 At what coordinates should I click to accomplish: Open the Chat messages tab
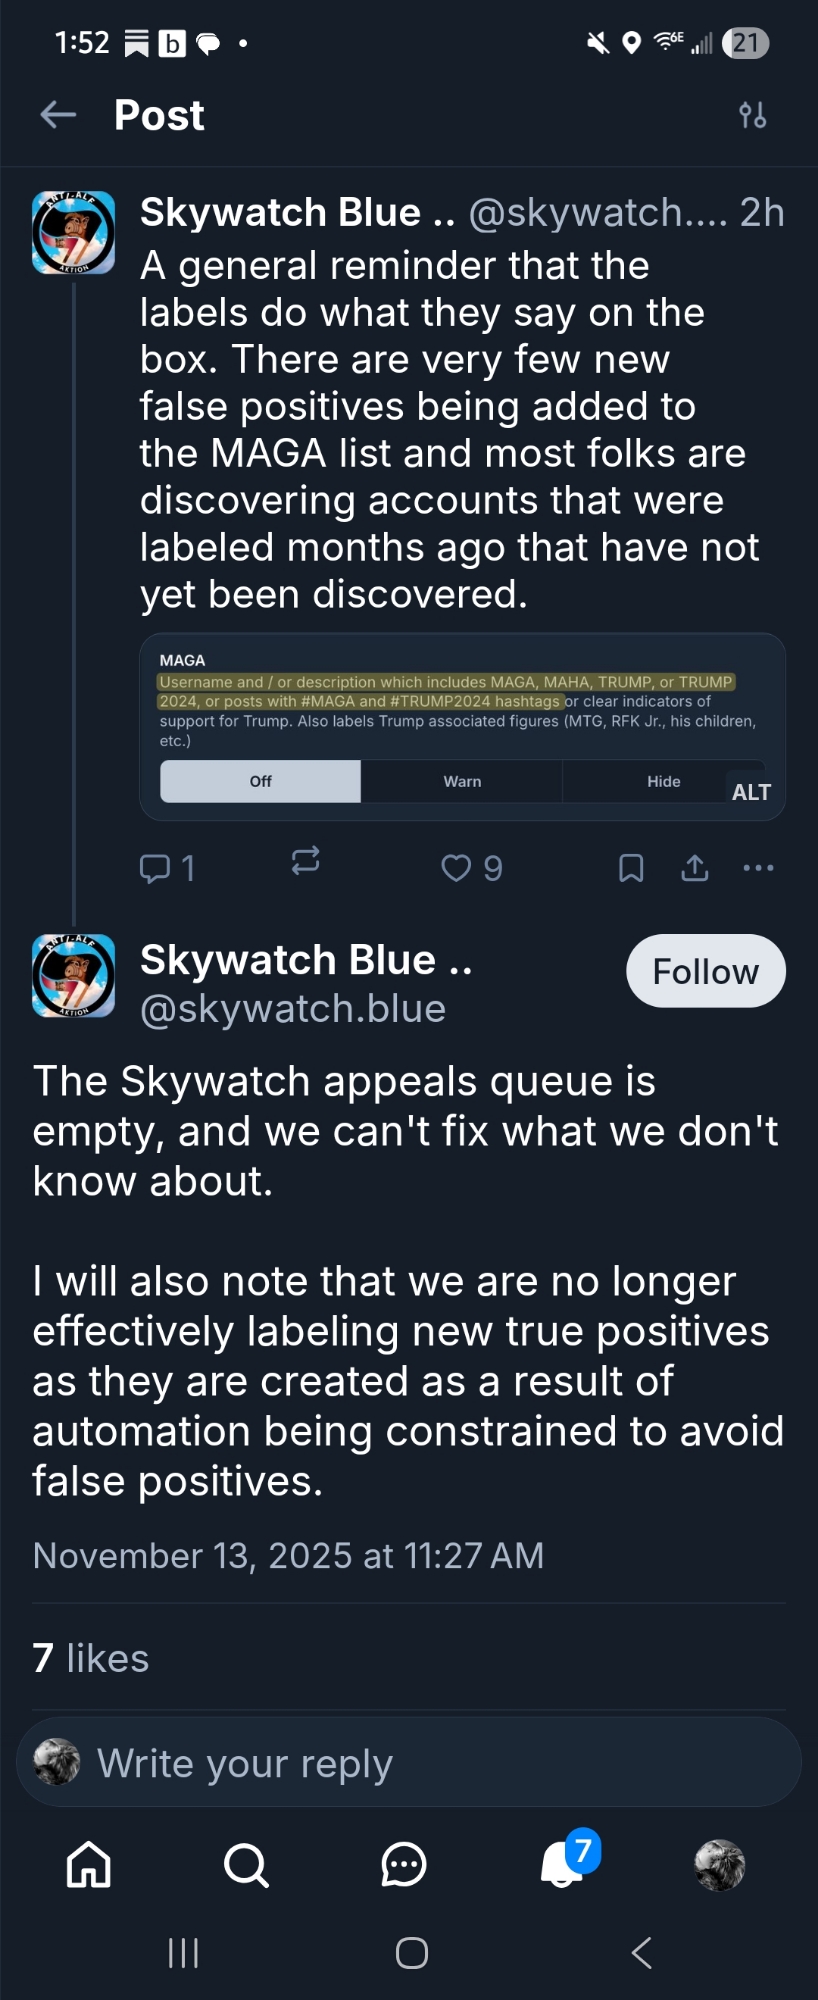point(404,1865)
